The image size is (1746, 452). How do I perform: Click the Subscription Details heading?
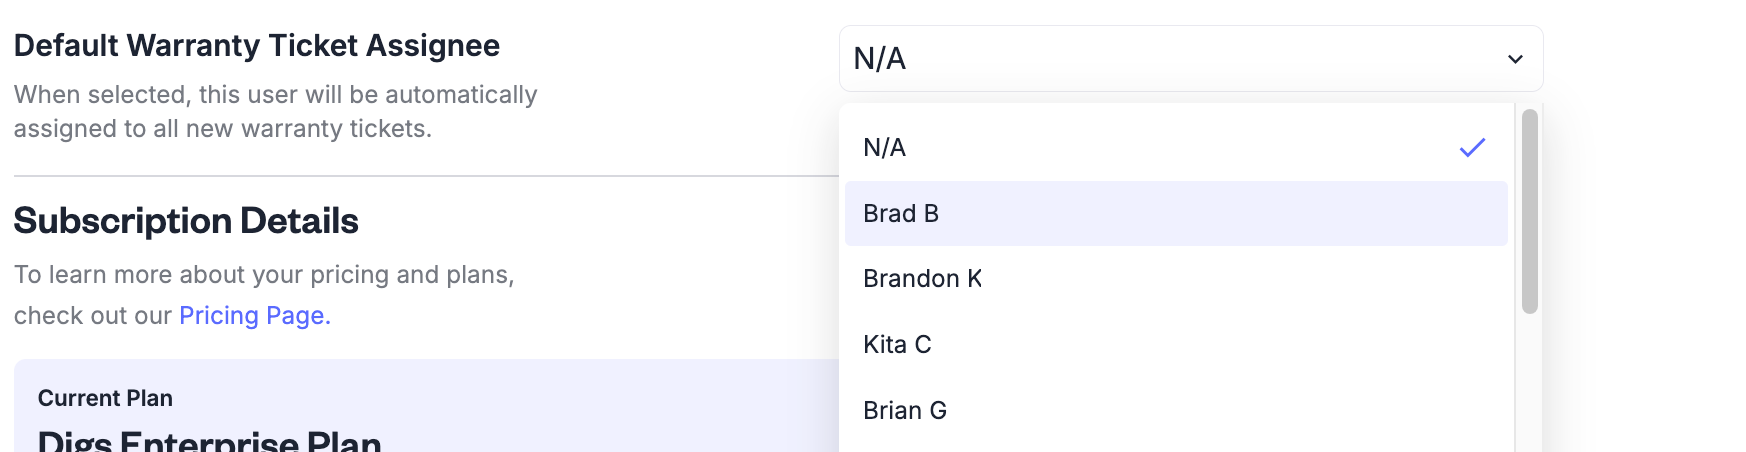pos(186,221)
